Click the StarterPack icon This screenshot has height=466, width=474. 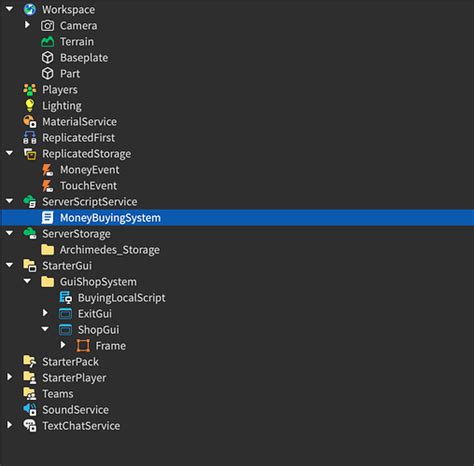(x=30, y=362)
